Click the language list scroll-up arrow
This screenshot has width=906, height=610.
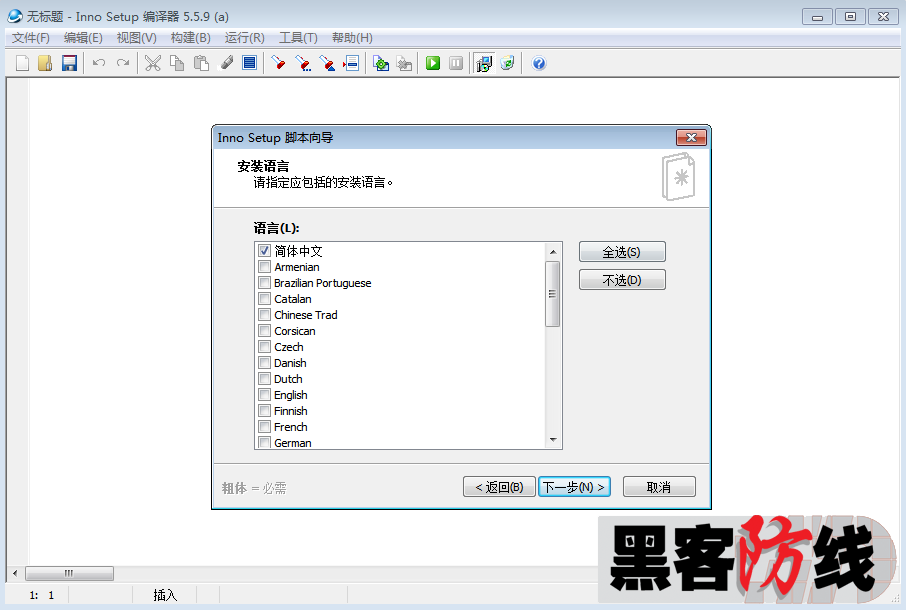tap(553, 252)
